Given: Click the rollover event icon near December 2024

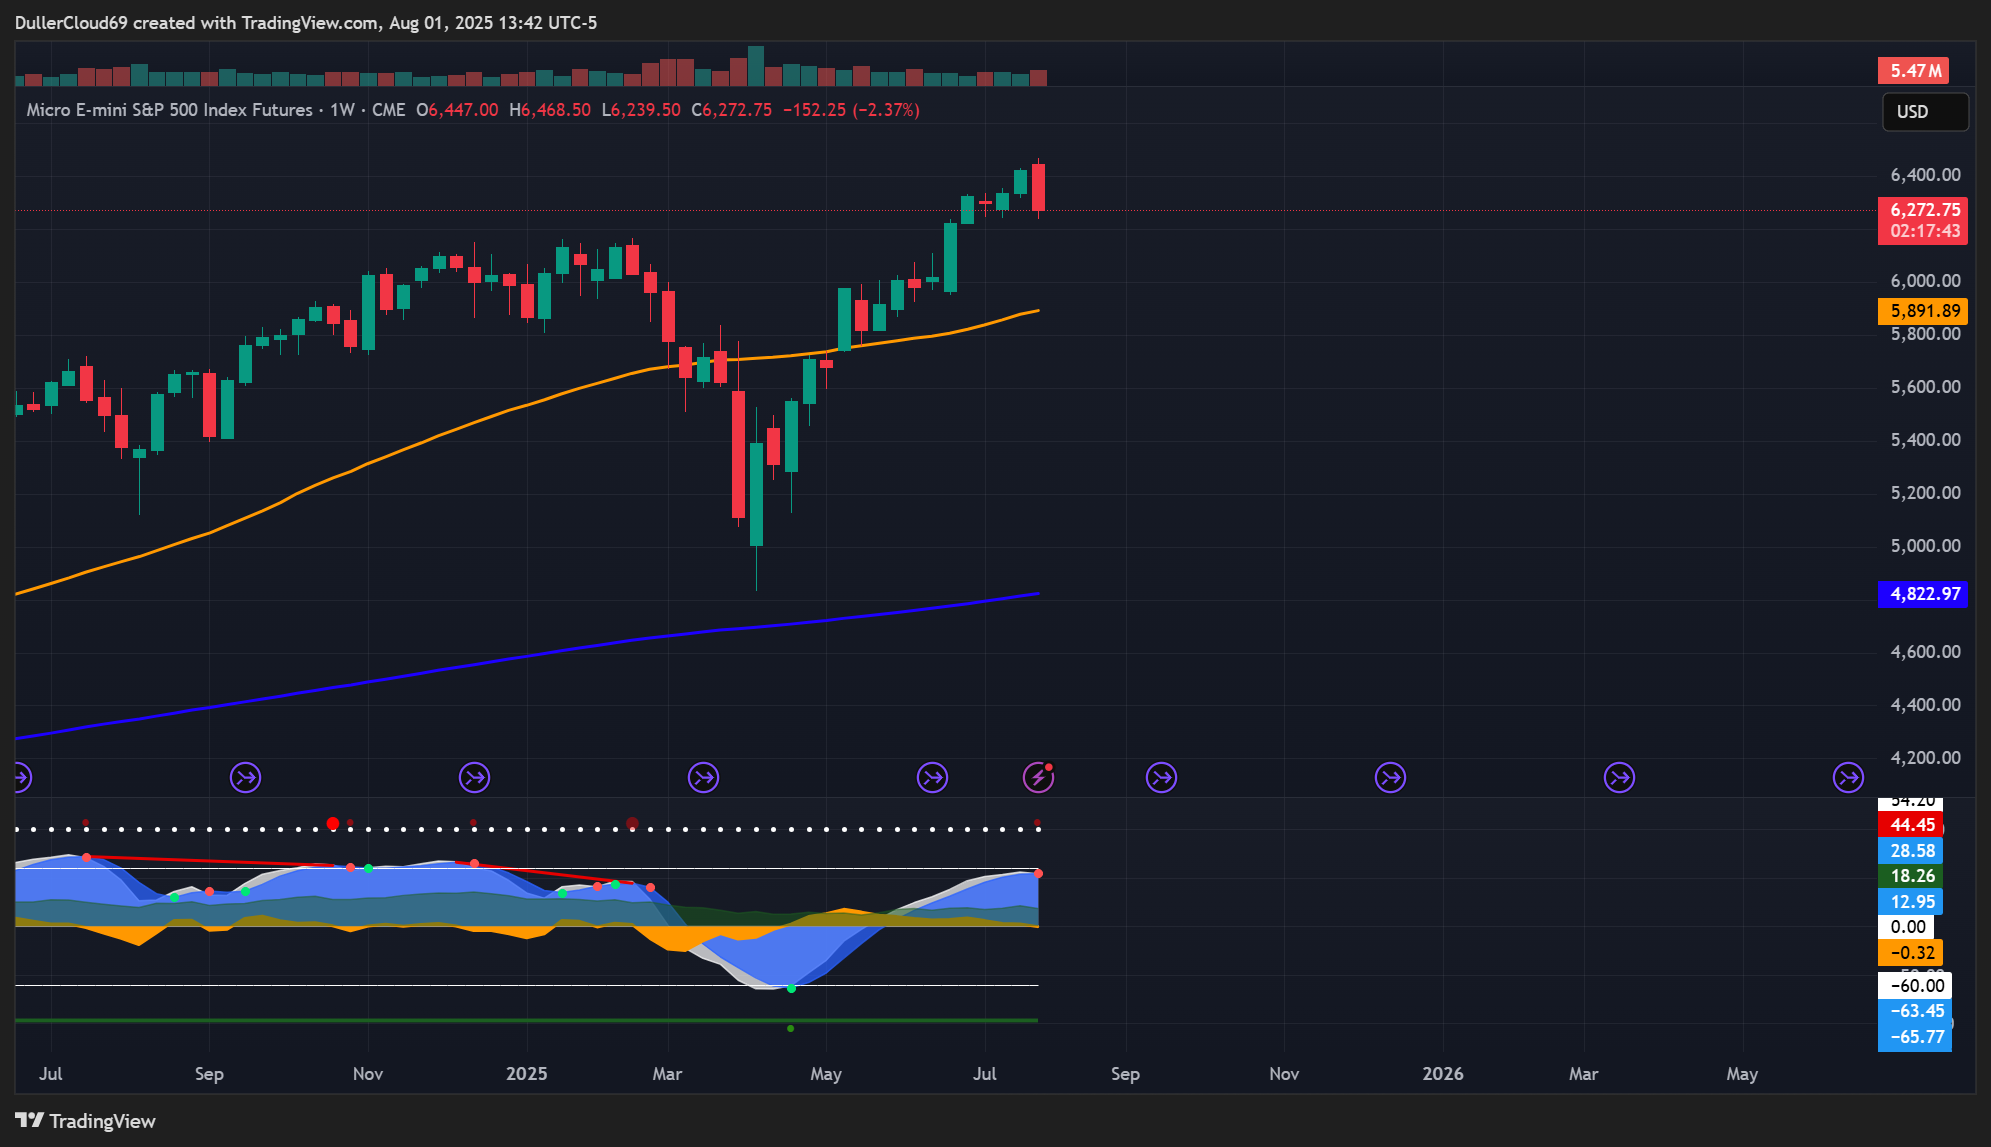Looking at the screenshot, I should (x=474, y=777).
